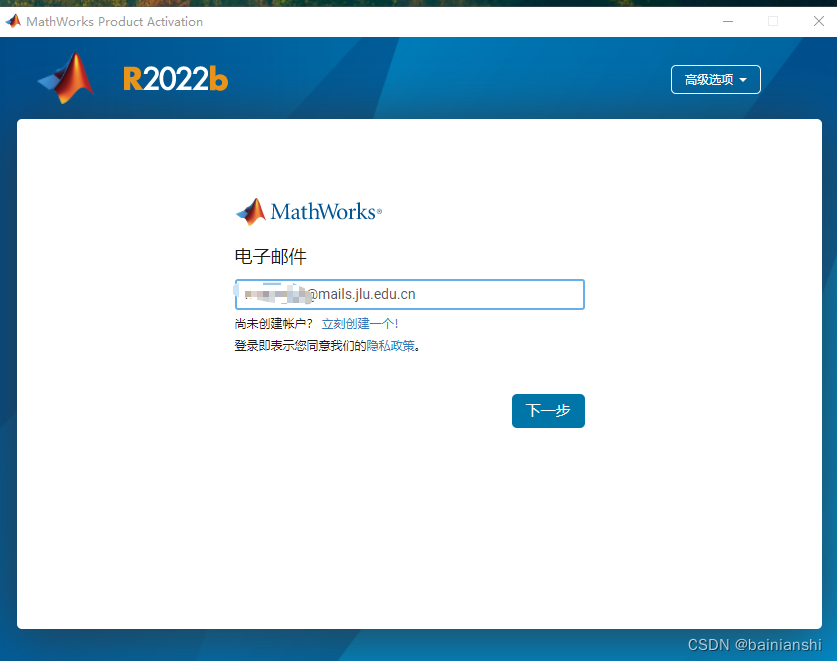Click the R2022b release label
Screen dimensions: 837x661
176,80
